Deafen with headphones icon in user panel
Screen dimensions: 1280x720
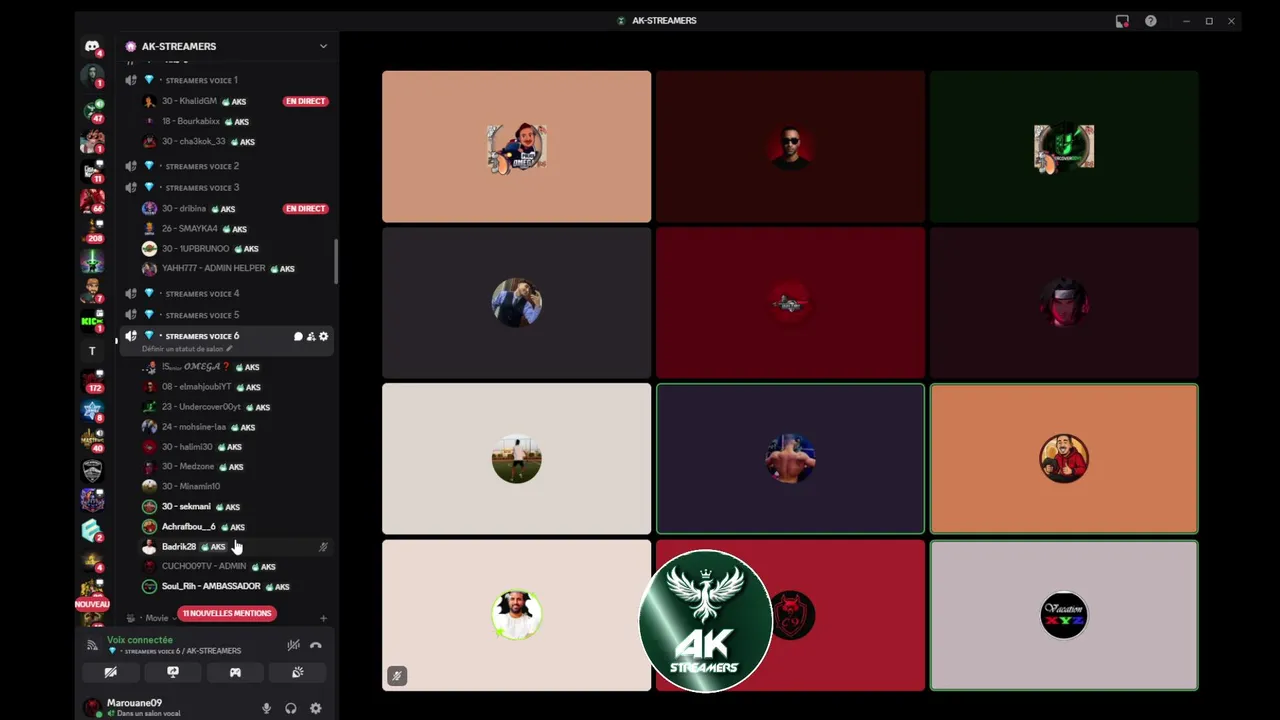291,708
